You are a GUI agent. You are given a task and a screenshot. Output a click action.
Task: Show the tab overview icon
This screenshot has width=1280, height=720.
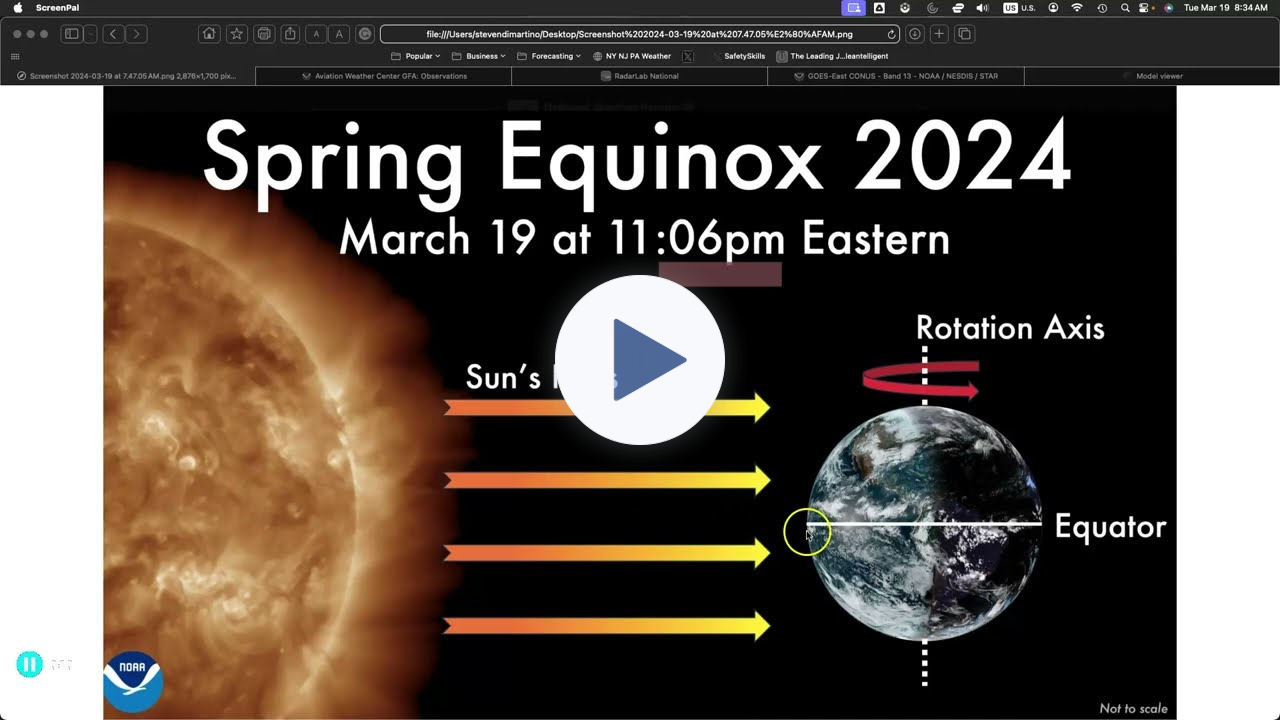click(x=963, y=33)
